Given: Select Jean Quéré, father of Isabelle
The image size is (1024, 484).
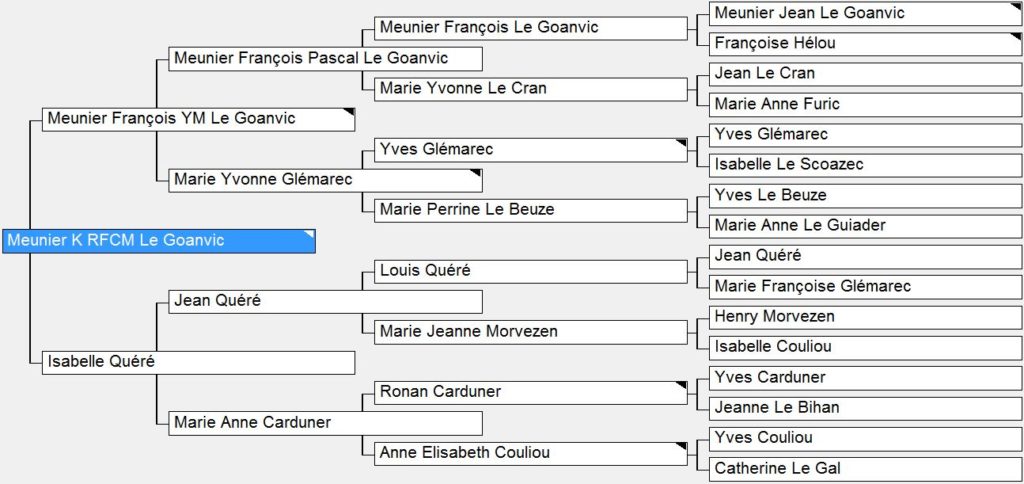Looking at the screenshot, I should coord(325,302).
